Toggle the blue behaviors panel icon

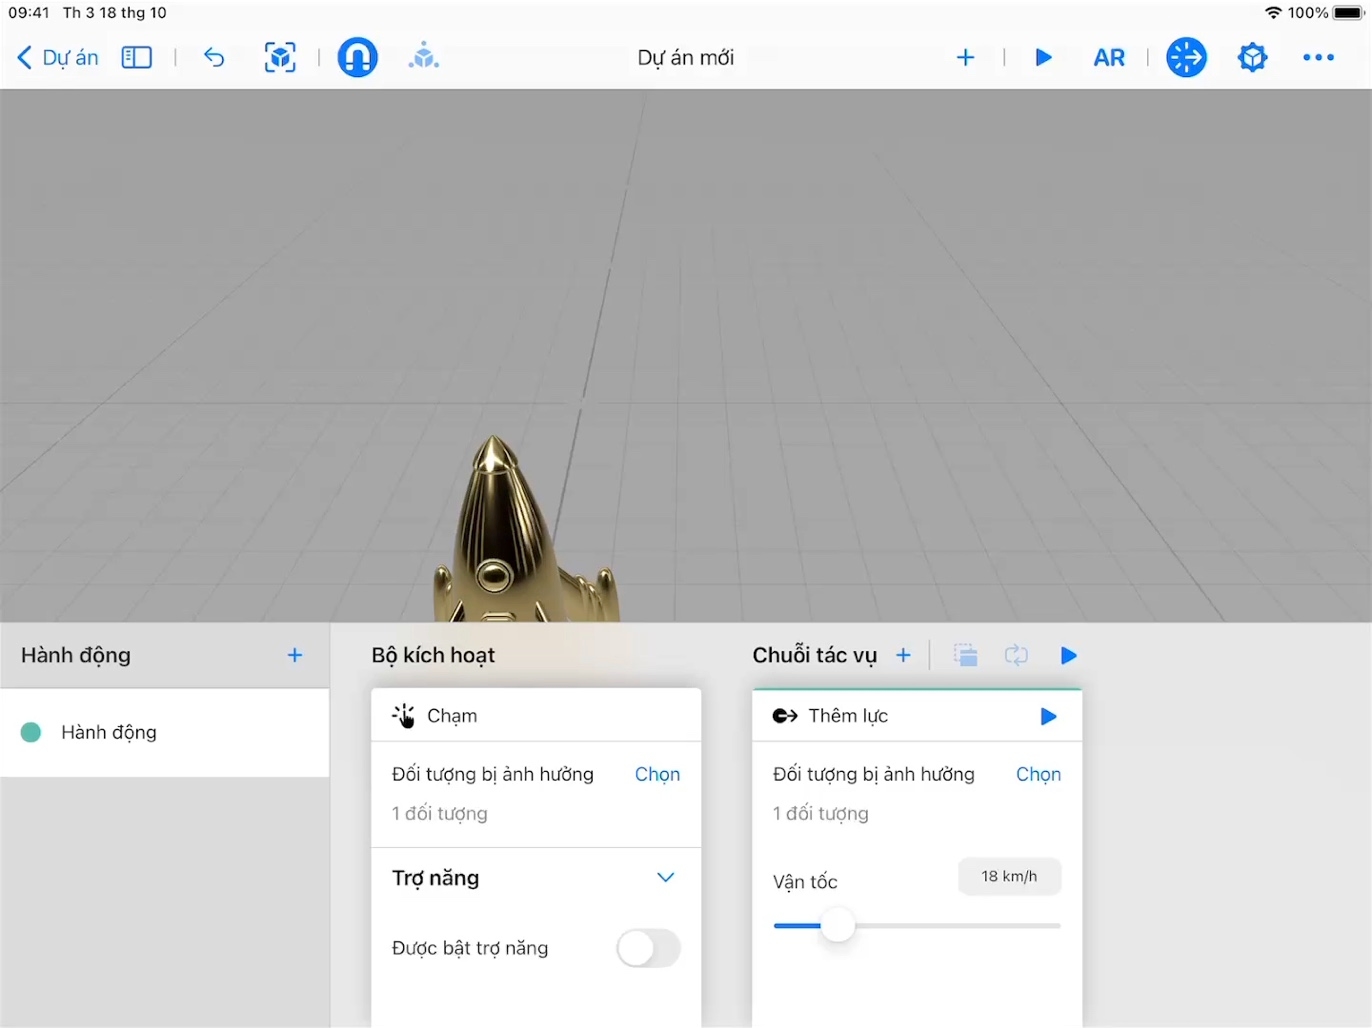tap(1187, 57)
